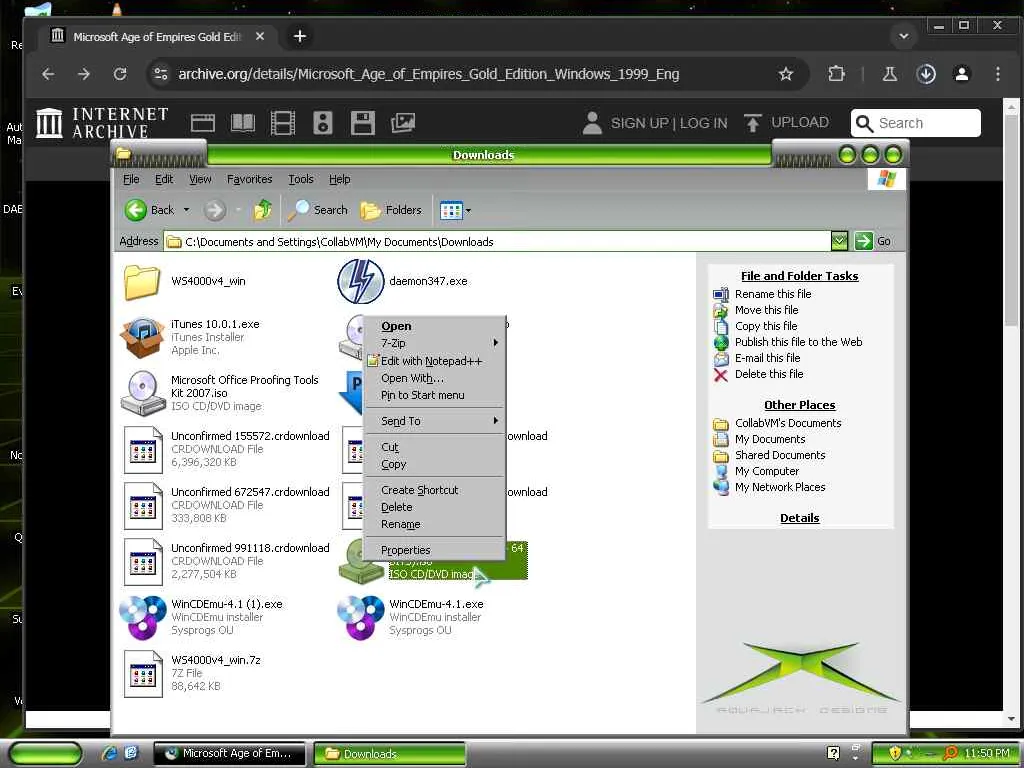The width and height of the screenshot is (1024, 768).
Task: Switch to Downloads taskbar button
Action: 390,754
